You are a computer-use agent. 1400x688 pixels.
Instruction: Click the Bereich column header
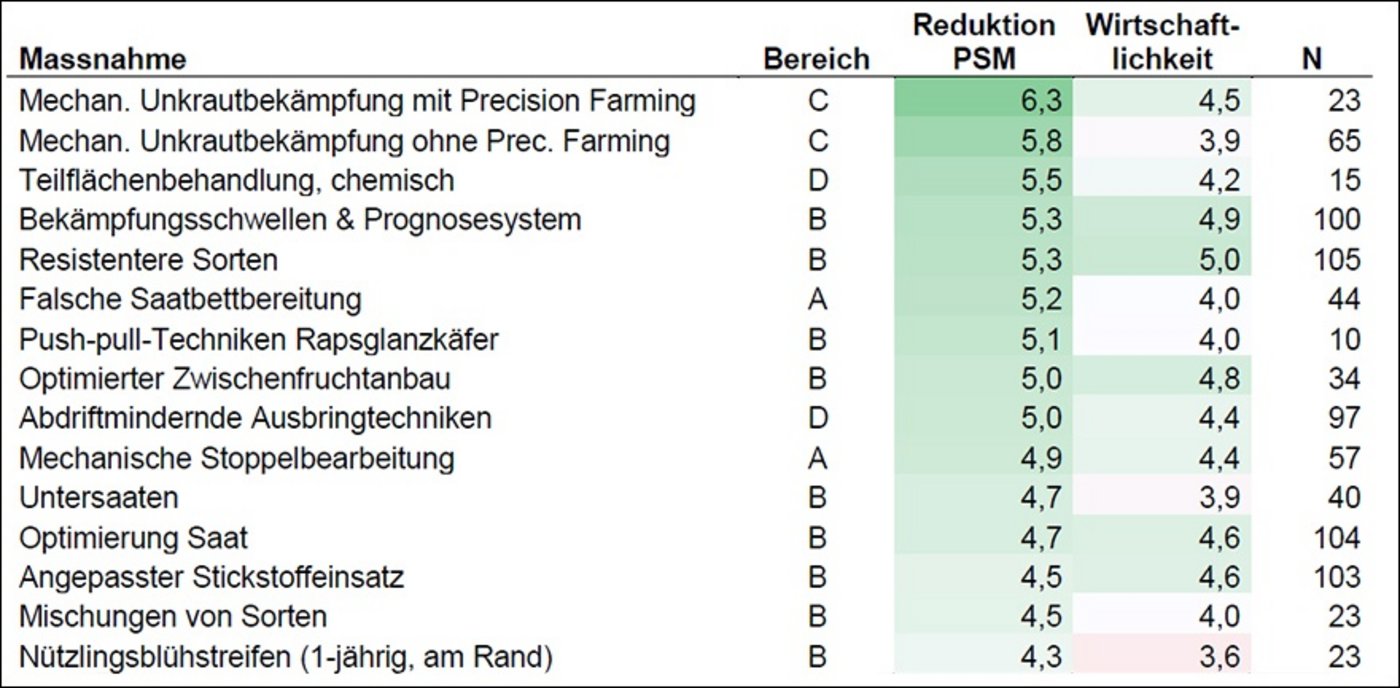(x=816, y=60)
